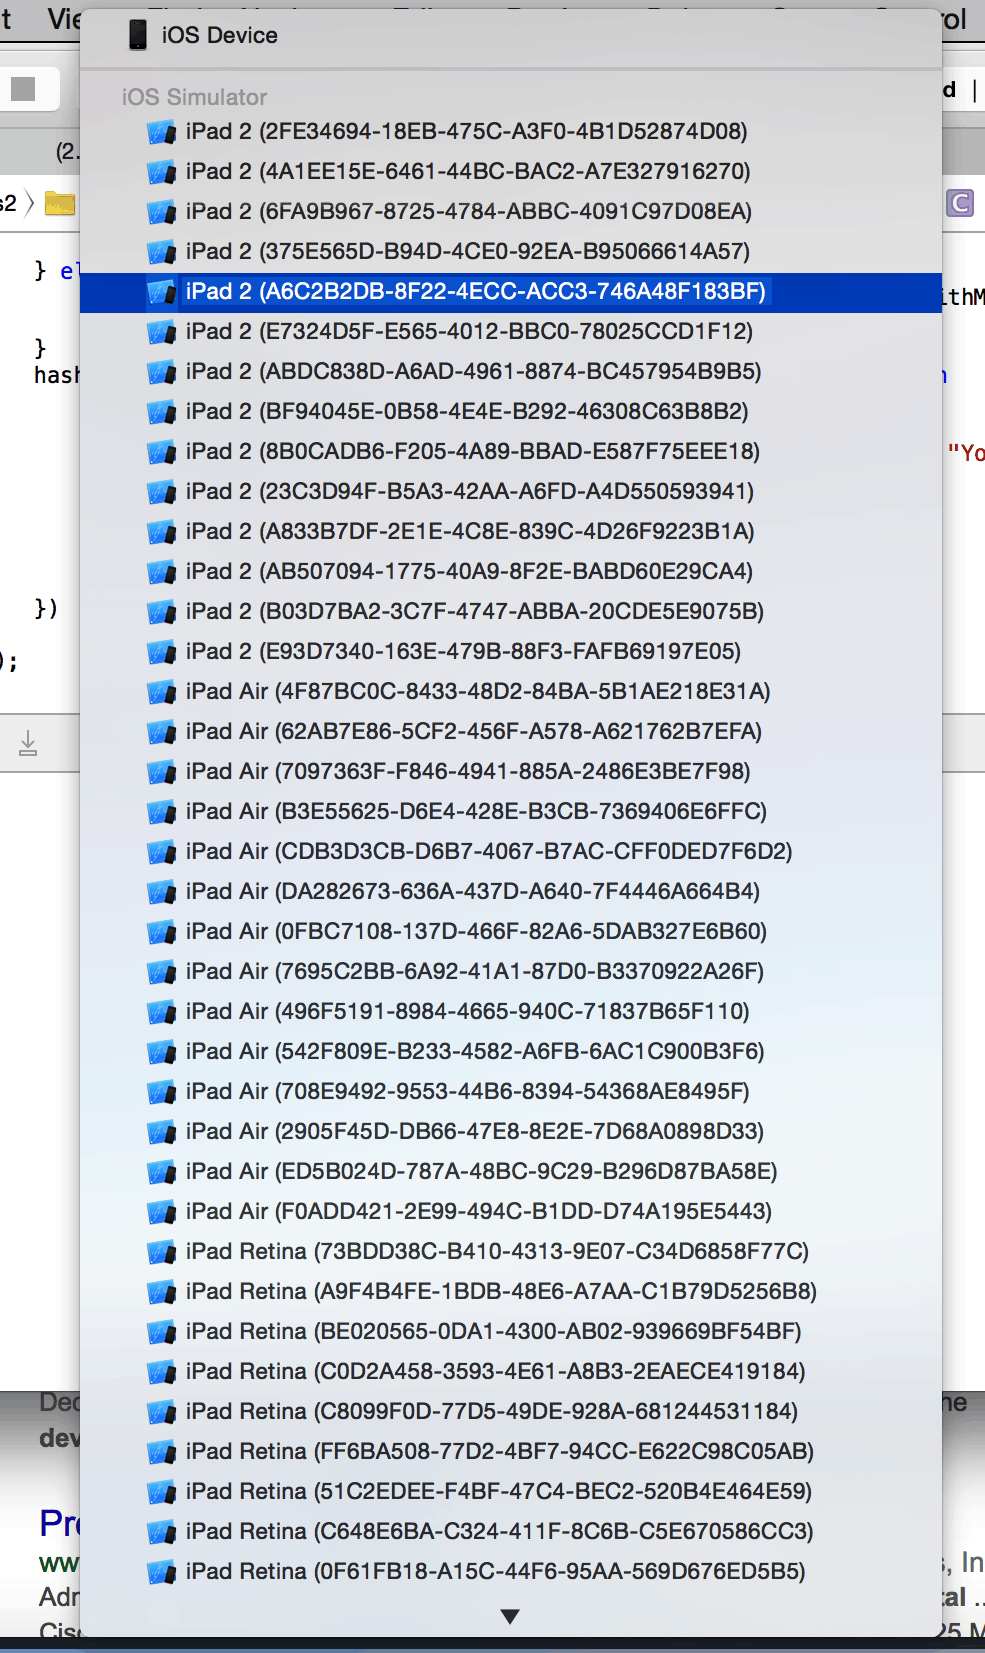Click simulator icon beside iPad Air (62AB7E86-5CF2-456F-A578-A621762B7EFA)

pyautogui.click(x=162, y=732)
